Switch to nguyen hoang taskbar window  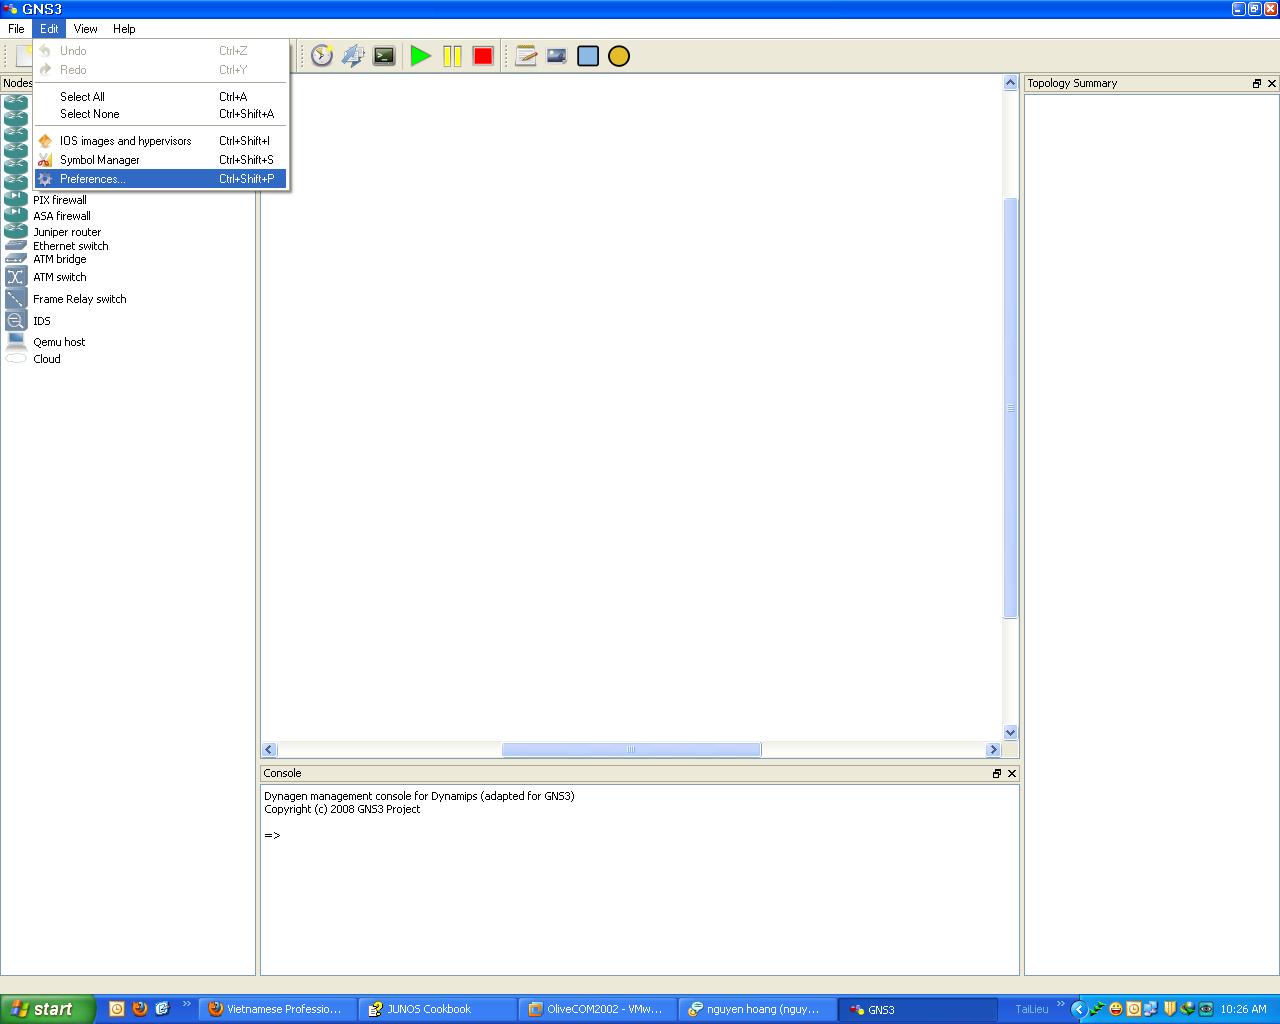pyautogui.click(x=757, y=1009)
